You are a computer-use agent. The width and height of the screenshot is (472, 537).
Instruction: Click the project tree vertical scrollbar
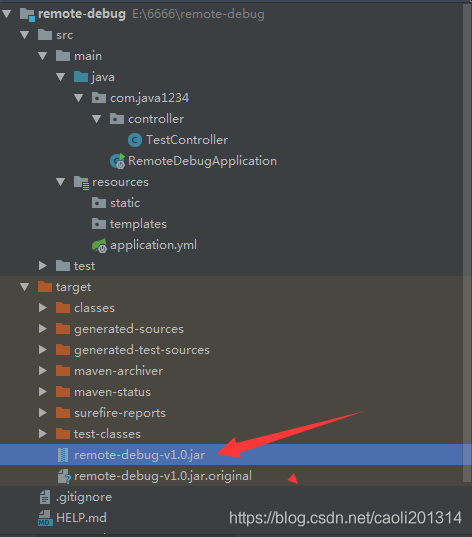pos(467,243)
